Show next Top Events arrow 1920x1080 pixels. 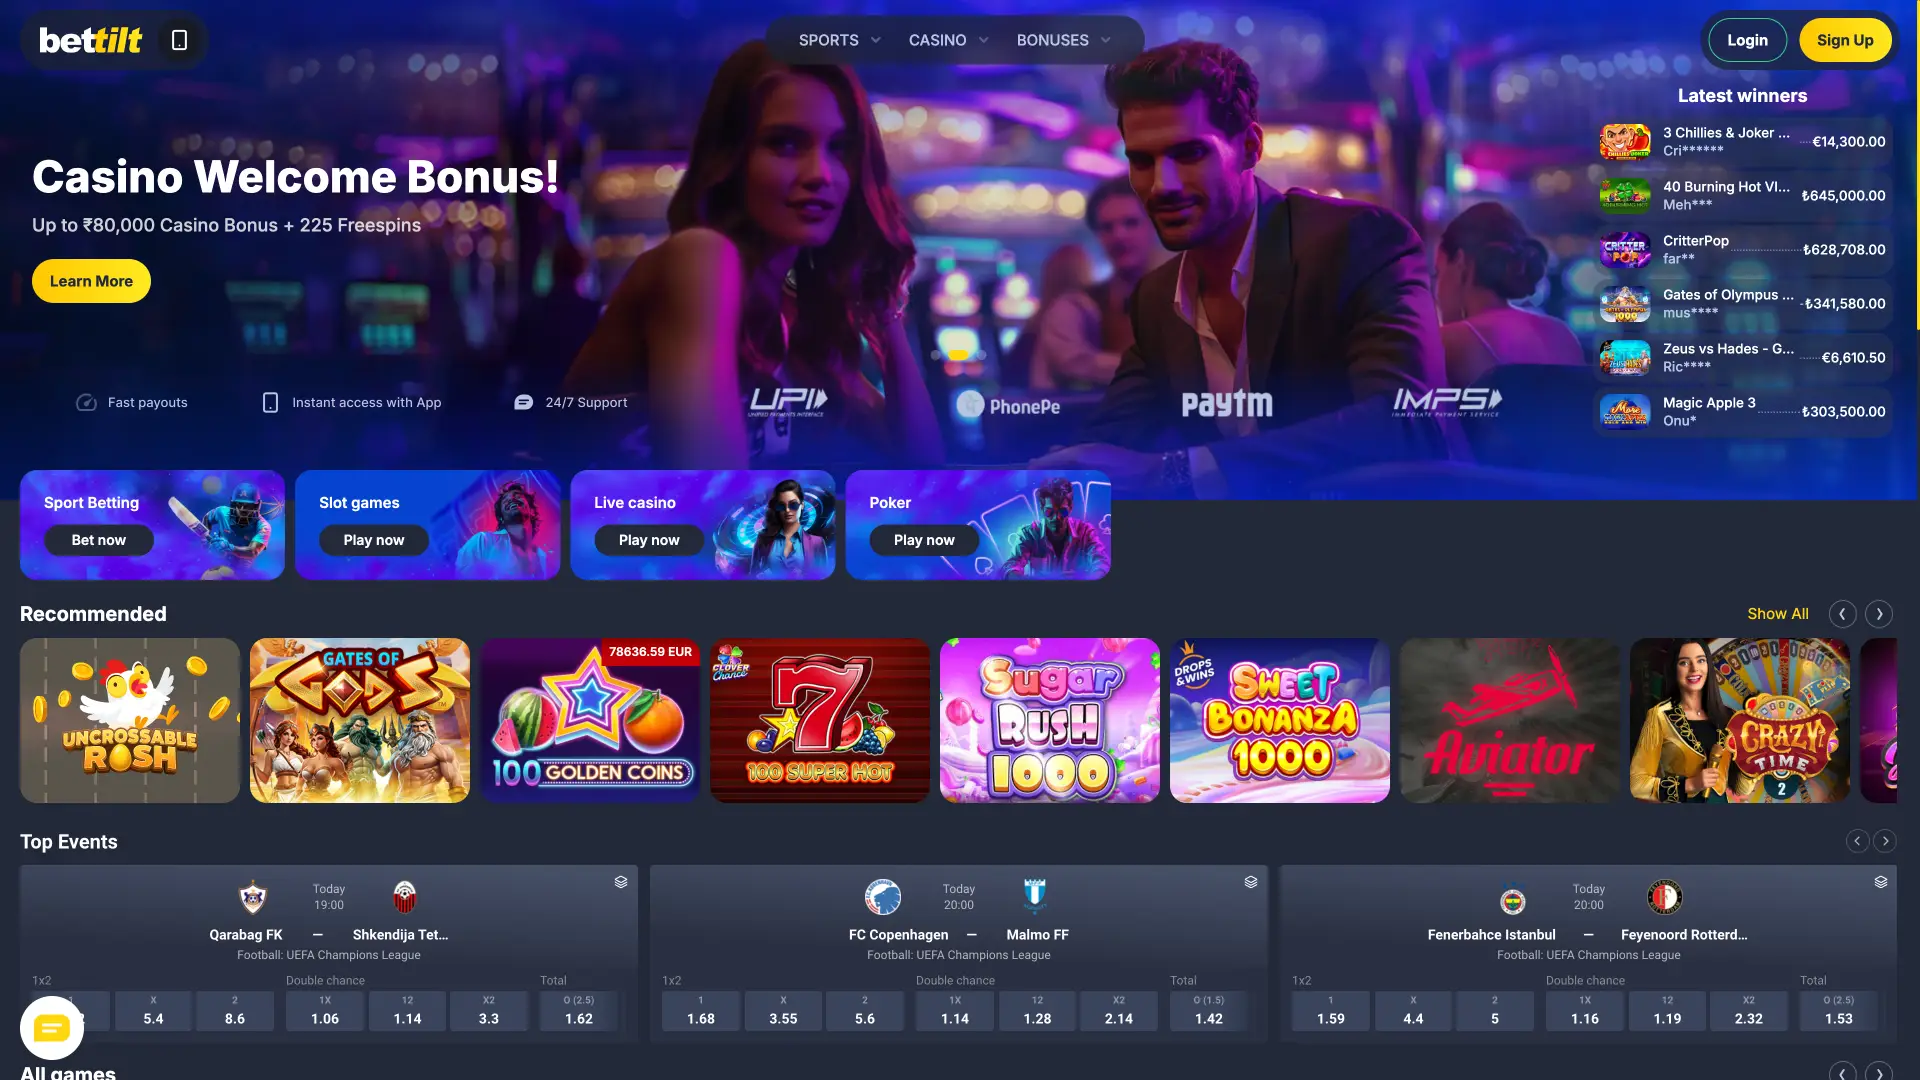[1885, 841]
